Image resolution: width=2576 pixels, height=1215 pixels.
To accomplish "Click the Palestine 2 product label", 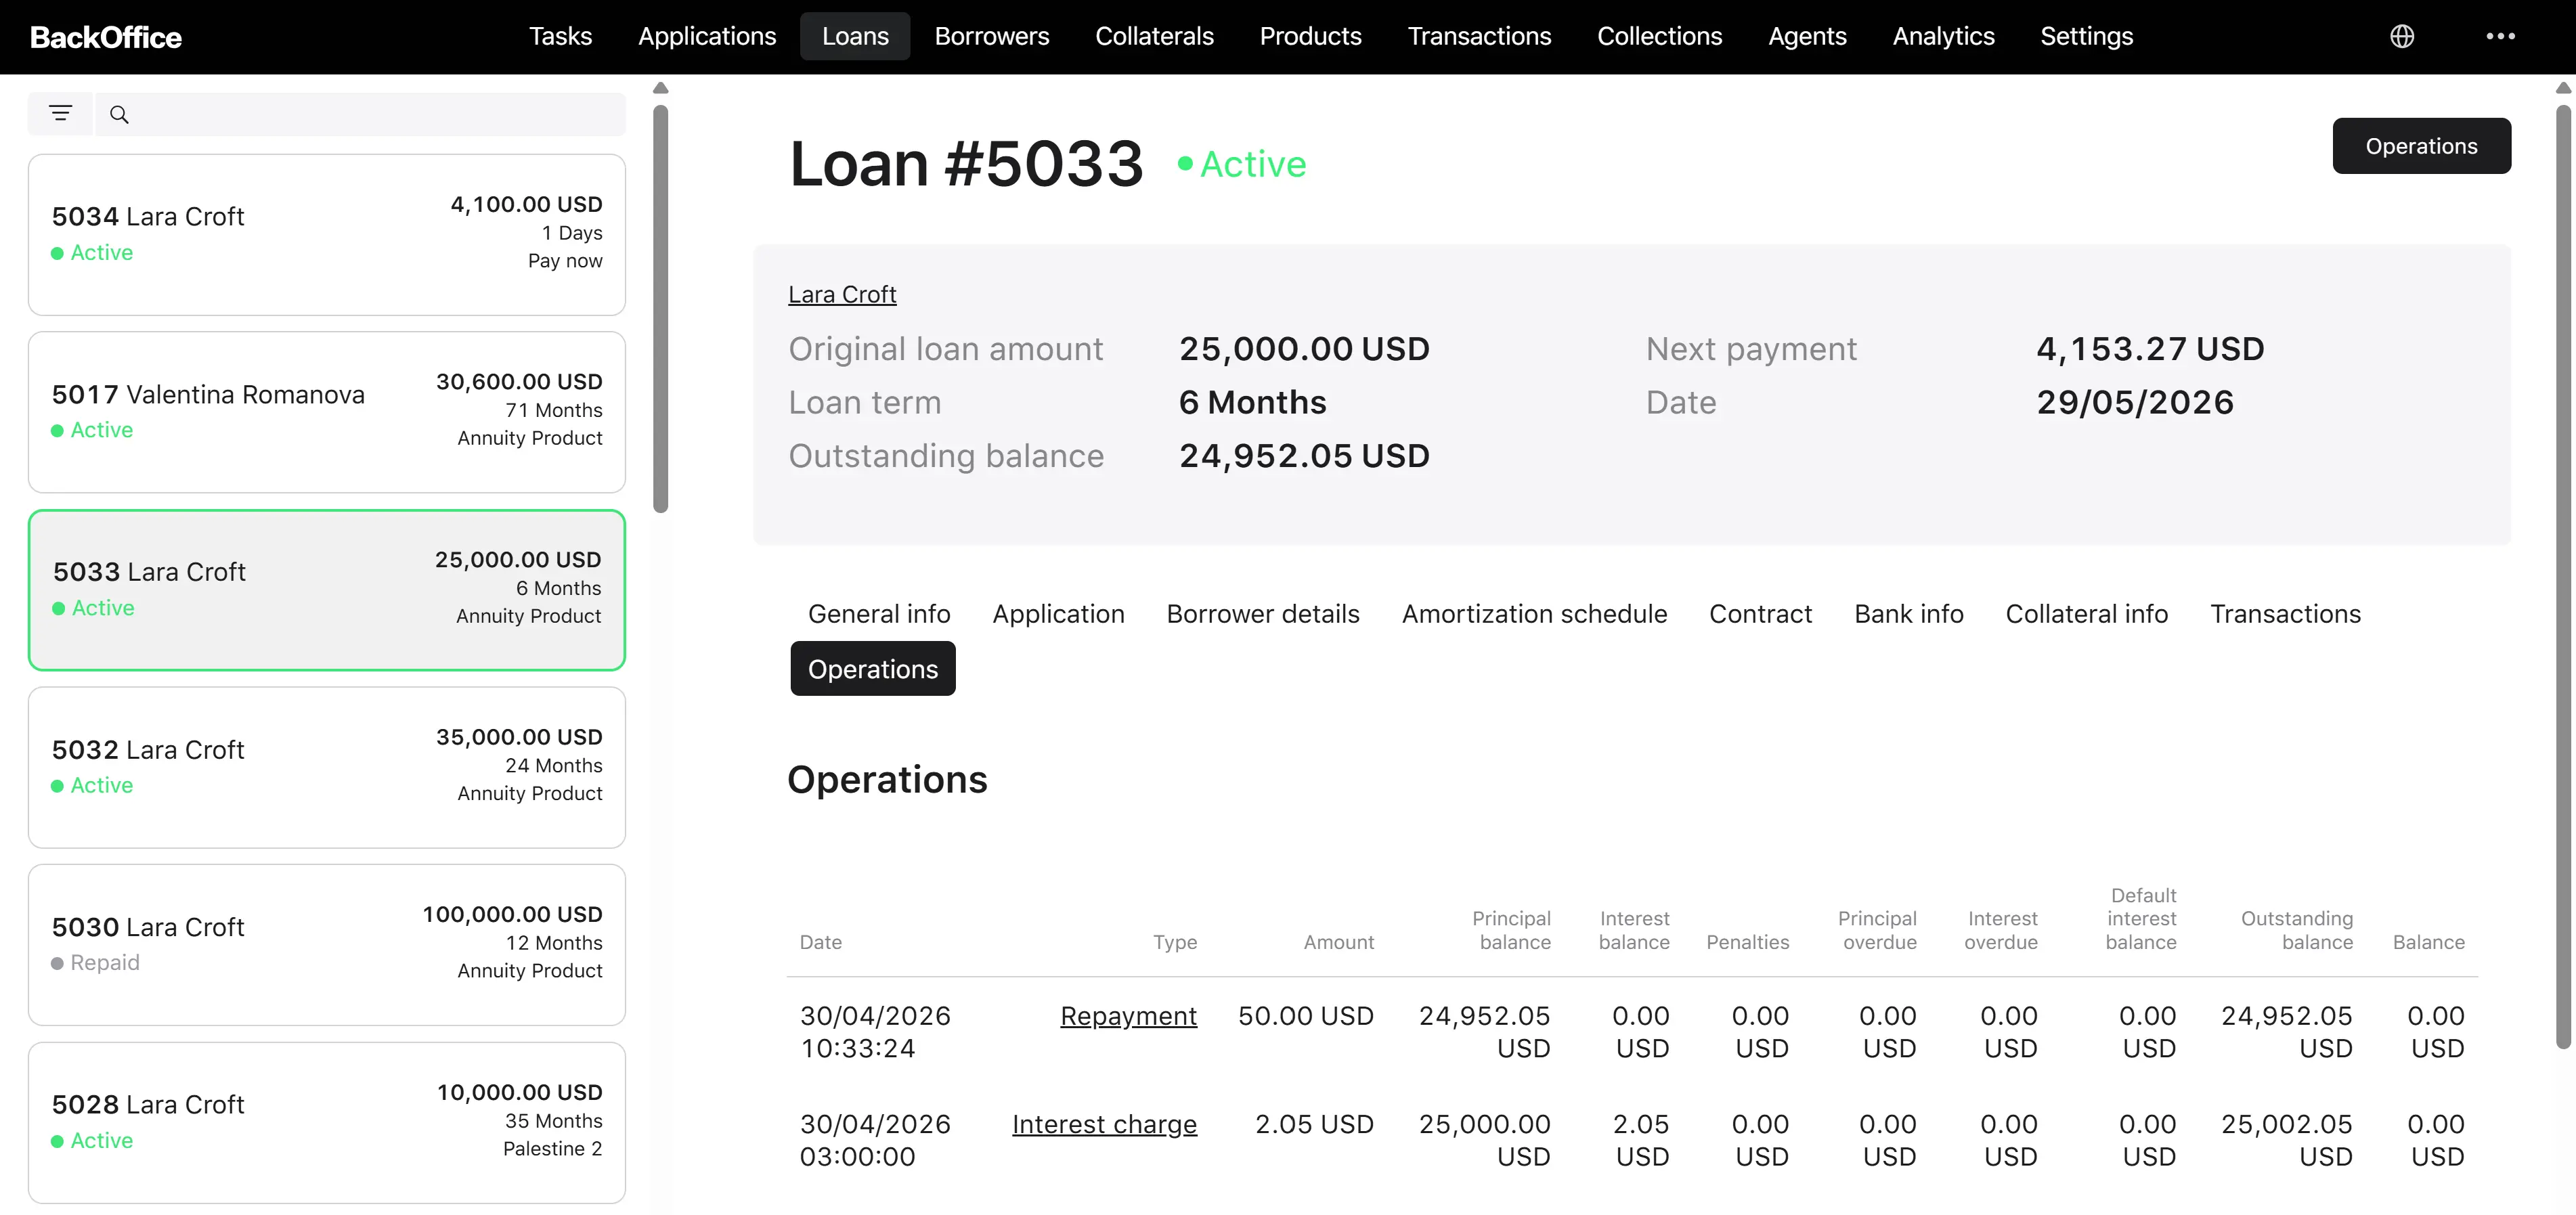I will 552,1149.
